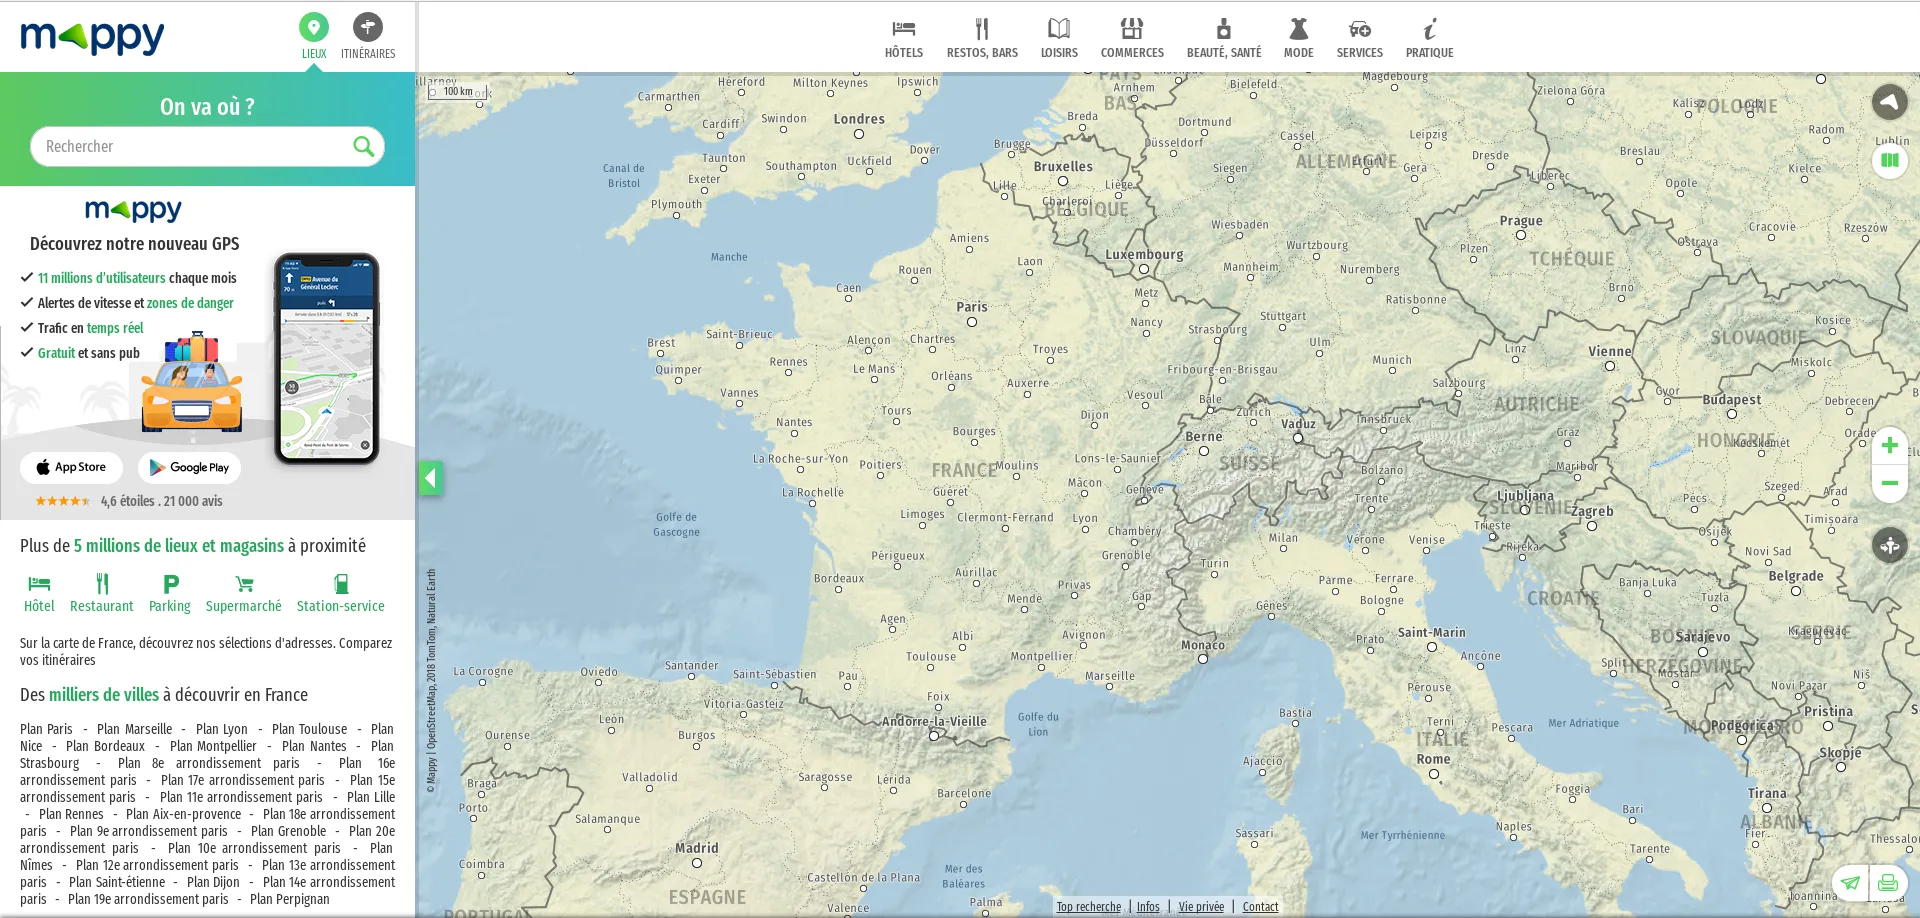Zoom in using the plus control
This screenshot has width=1920, height=918.
(1890, 446)
